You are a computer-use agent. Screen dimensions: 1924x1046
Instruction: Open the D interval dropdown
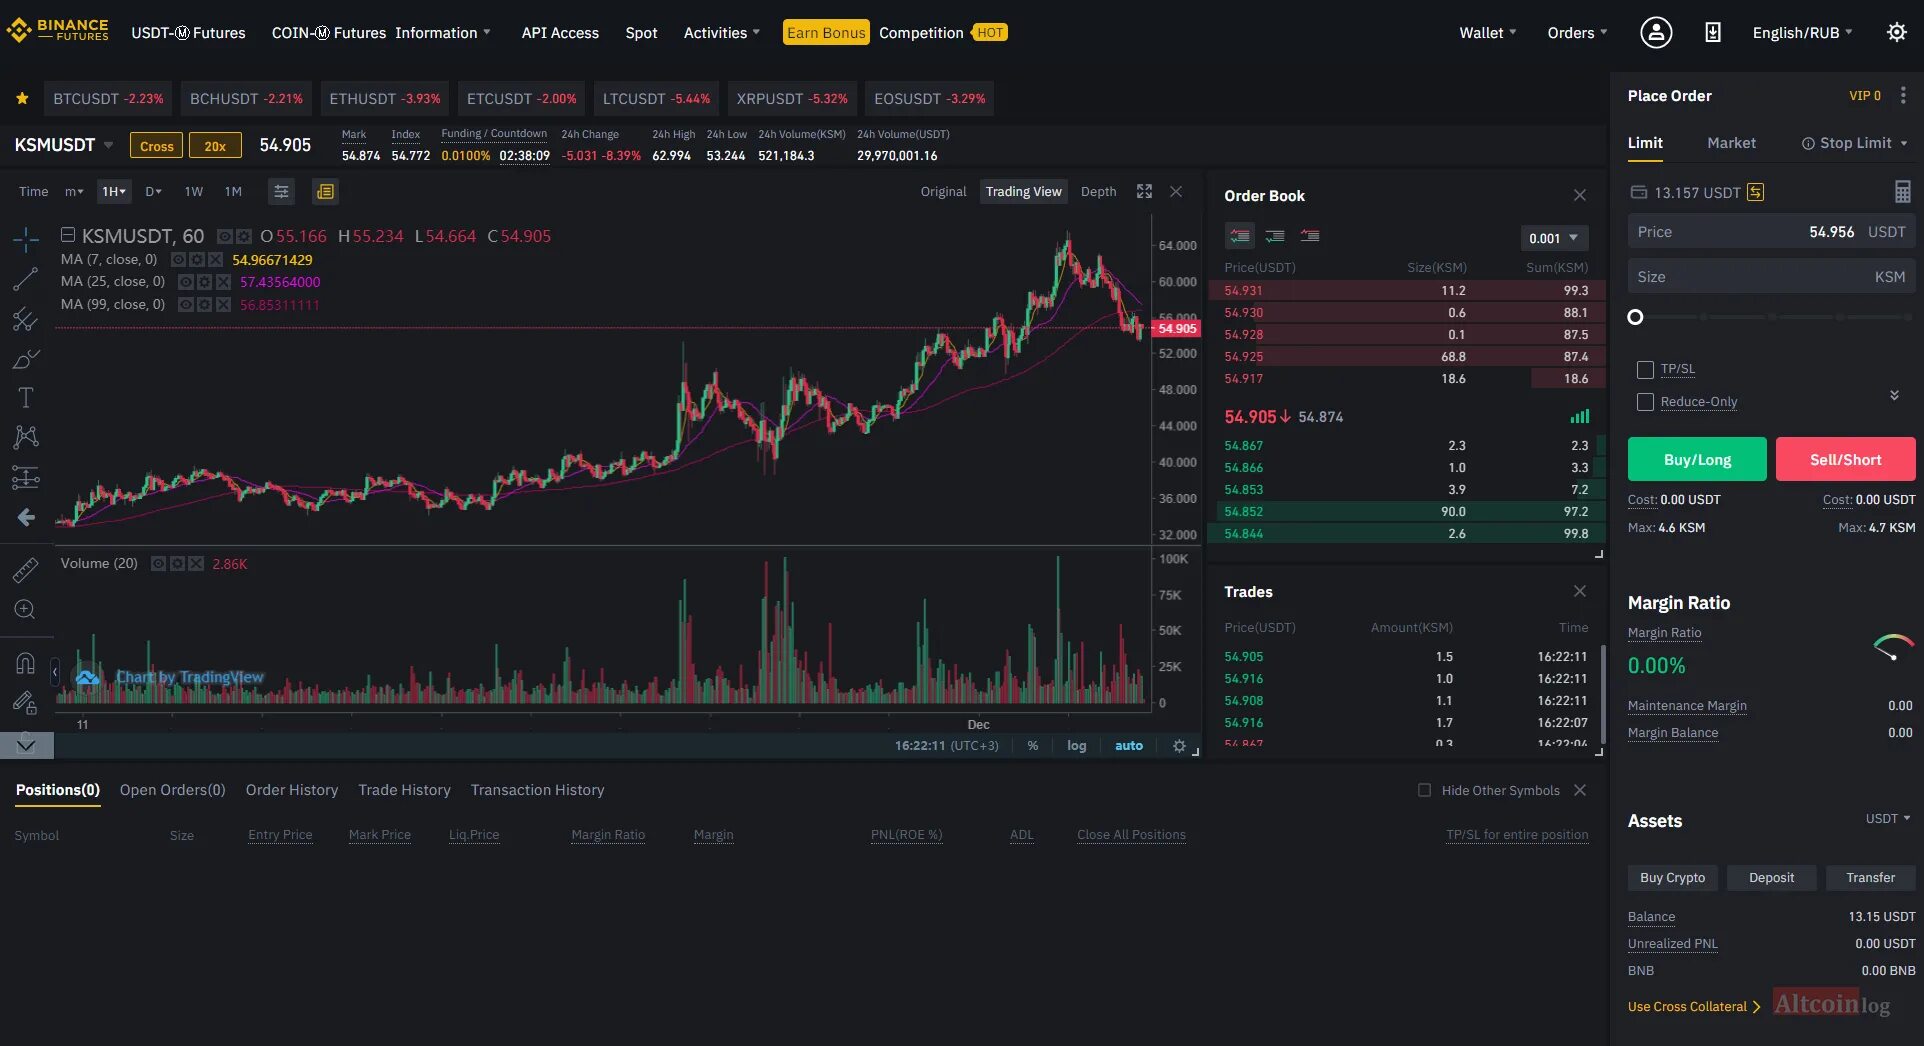pyautogui.click(x=153, y=191)
